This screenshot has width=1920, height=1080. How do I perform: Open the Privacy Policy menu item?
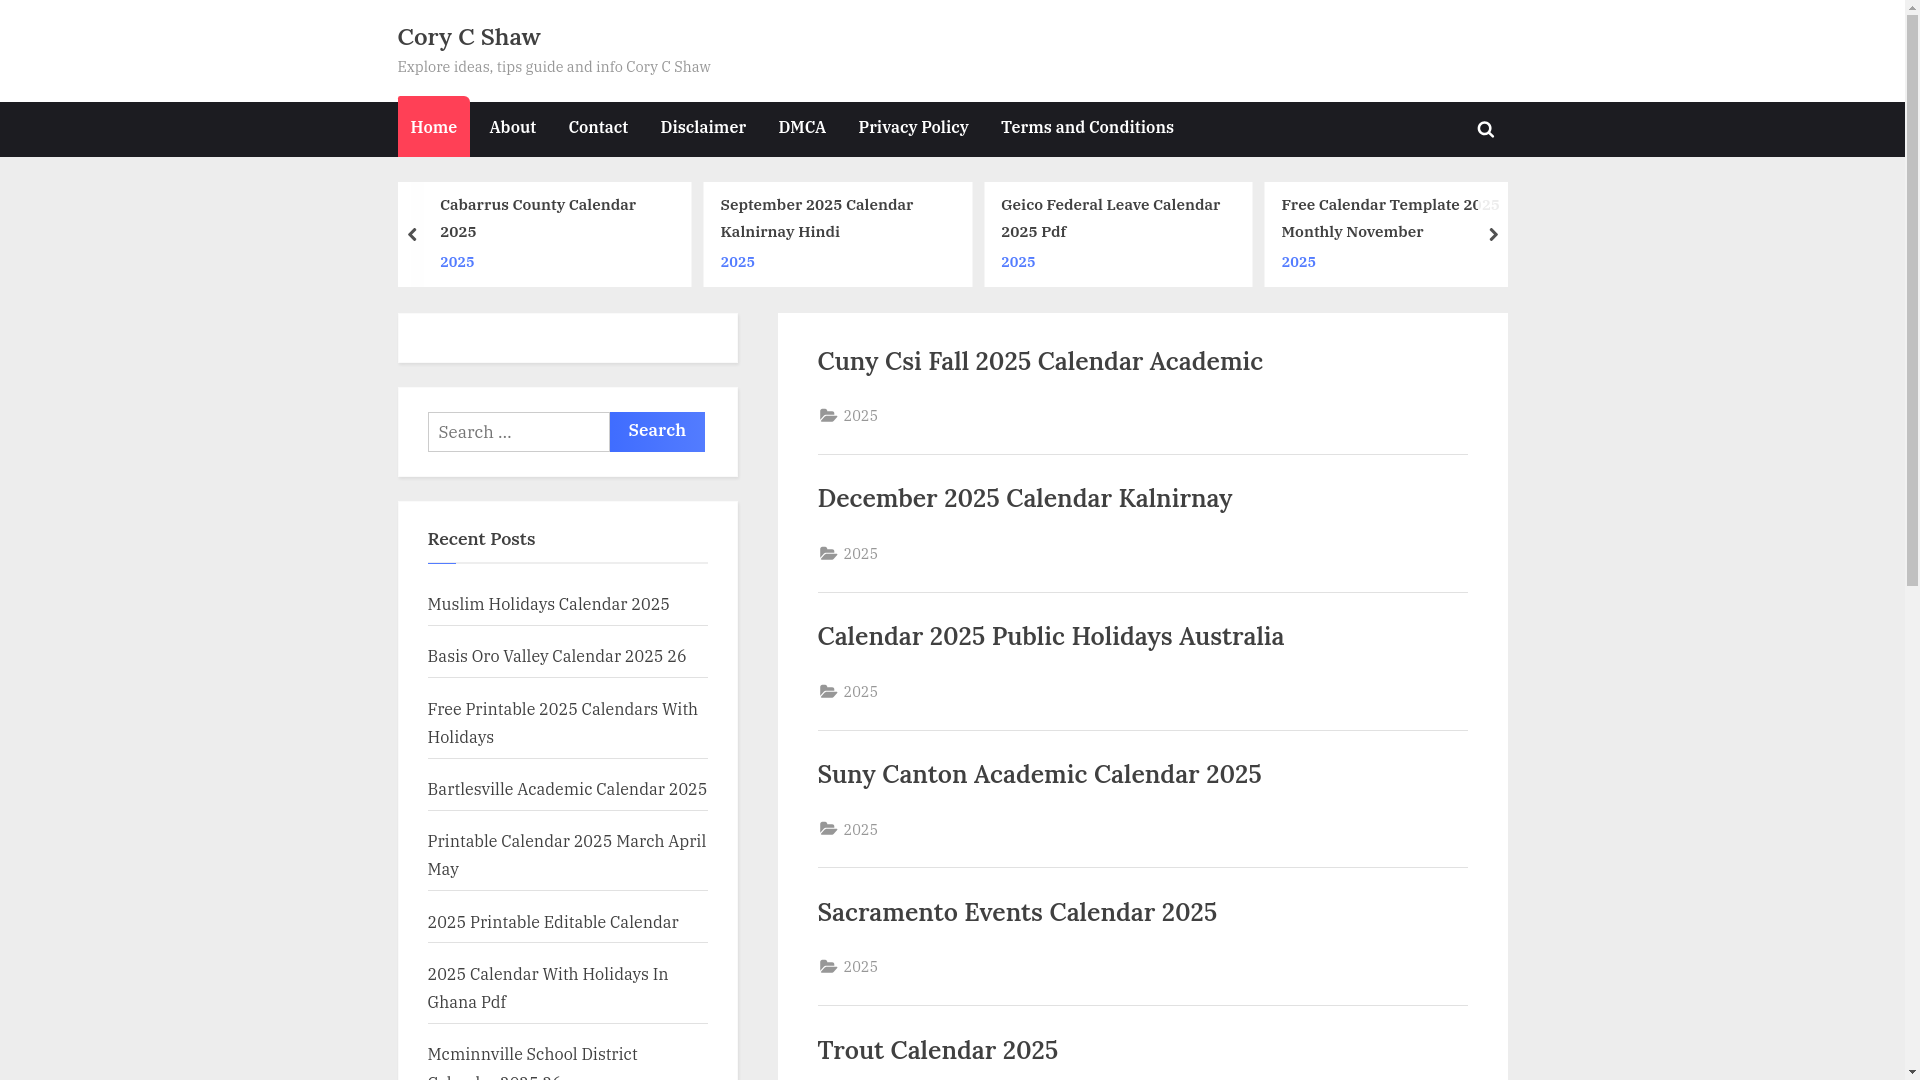tap(913, 127)
